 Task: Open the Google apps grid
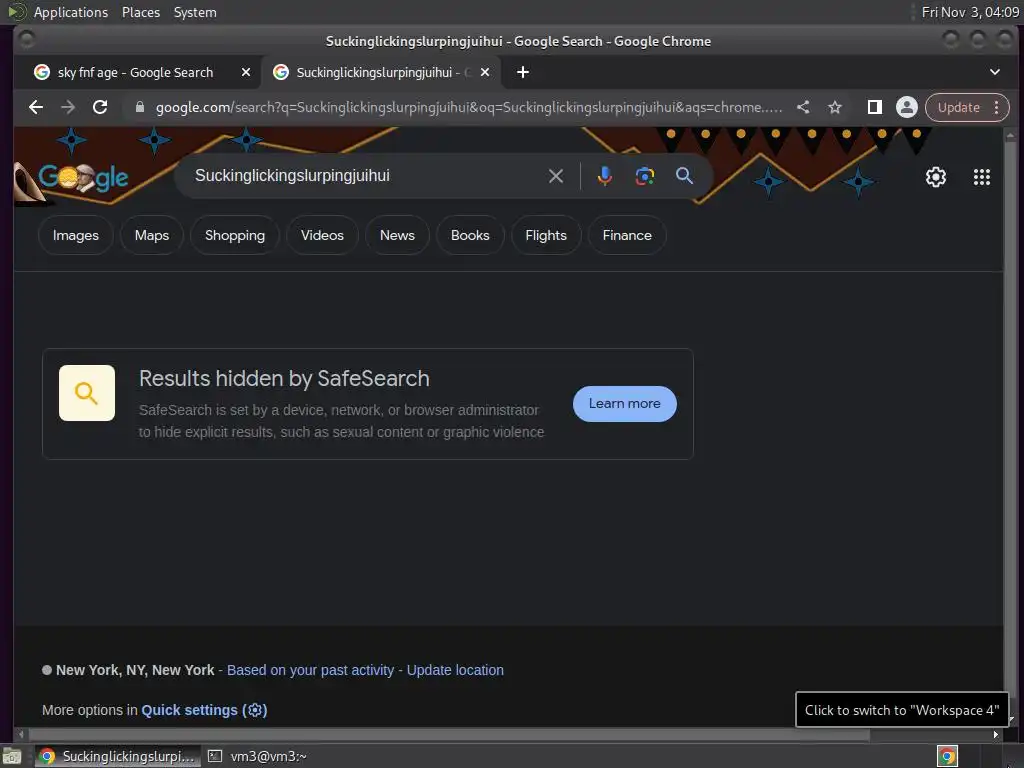pos(982,177)
